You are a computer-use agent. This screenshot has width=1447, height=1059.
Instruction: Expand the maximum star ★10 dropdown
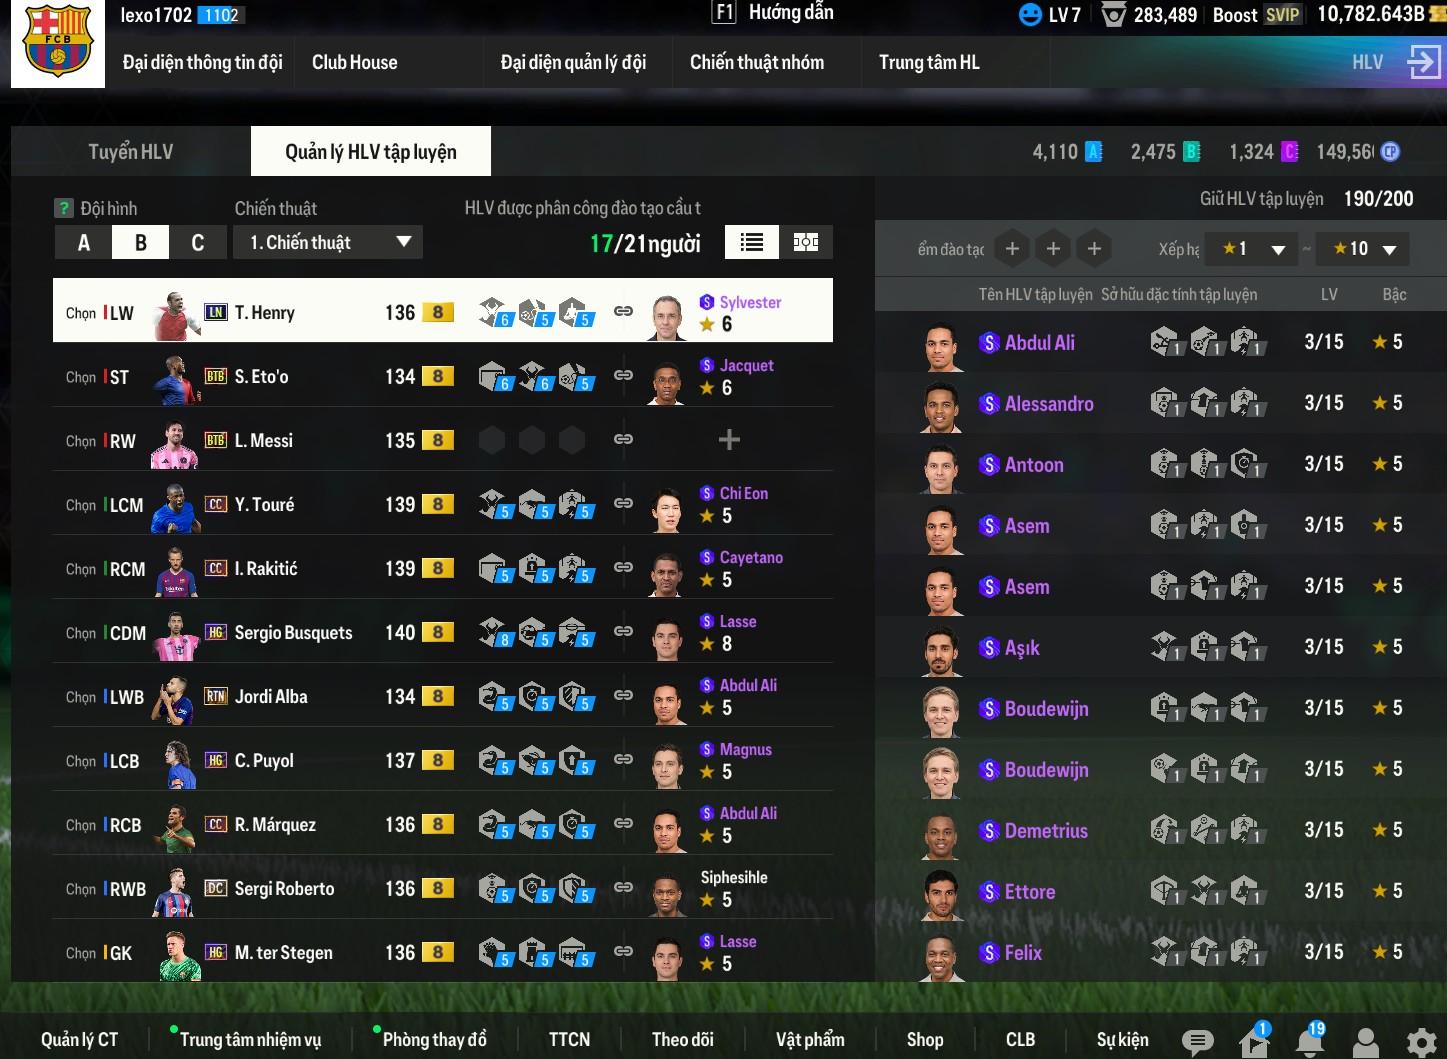(x=1364, y=249)
